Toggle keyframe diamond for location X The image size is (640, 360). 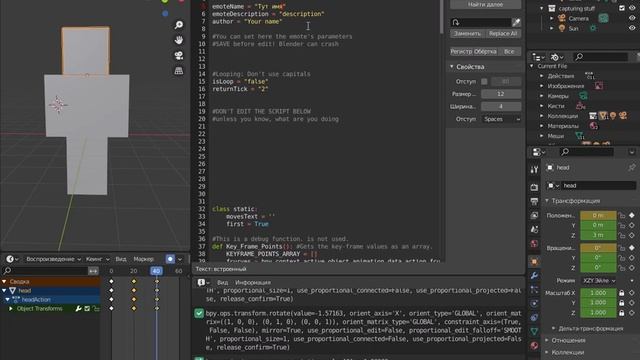click(x=632, y=215)
